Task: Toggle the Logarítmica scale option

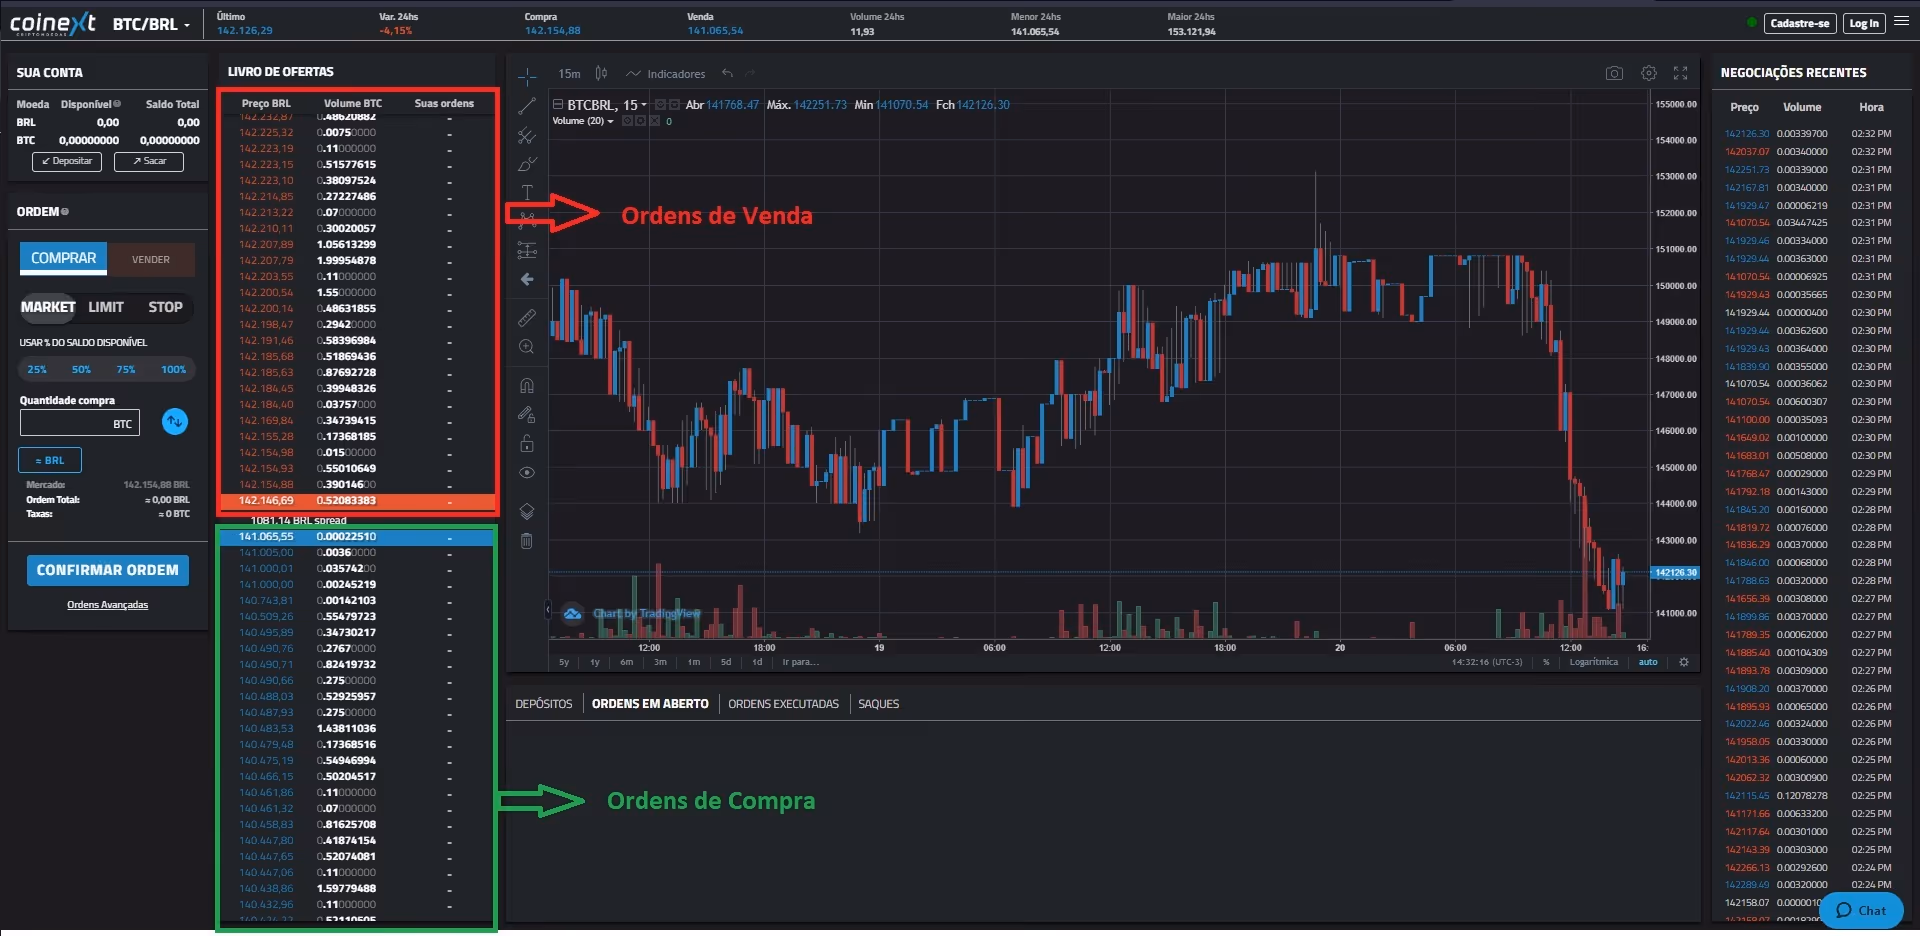Action: pos(1594,662)
